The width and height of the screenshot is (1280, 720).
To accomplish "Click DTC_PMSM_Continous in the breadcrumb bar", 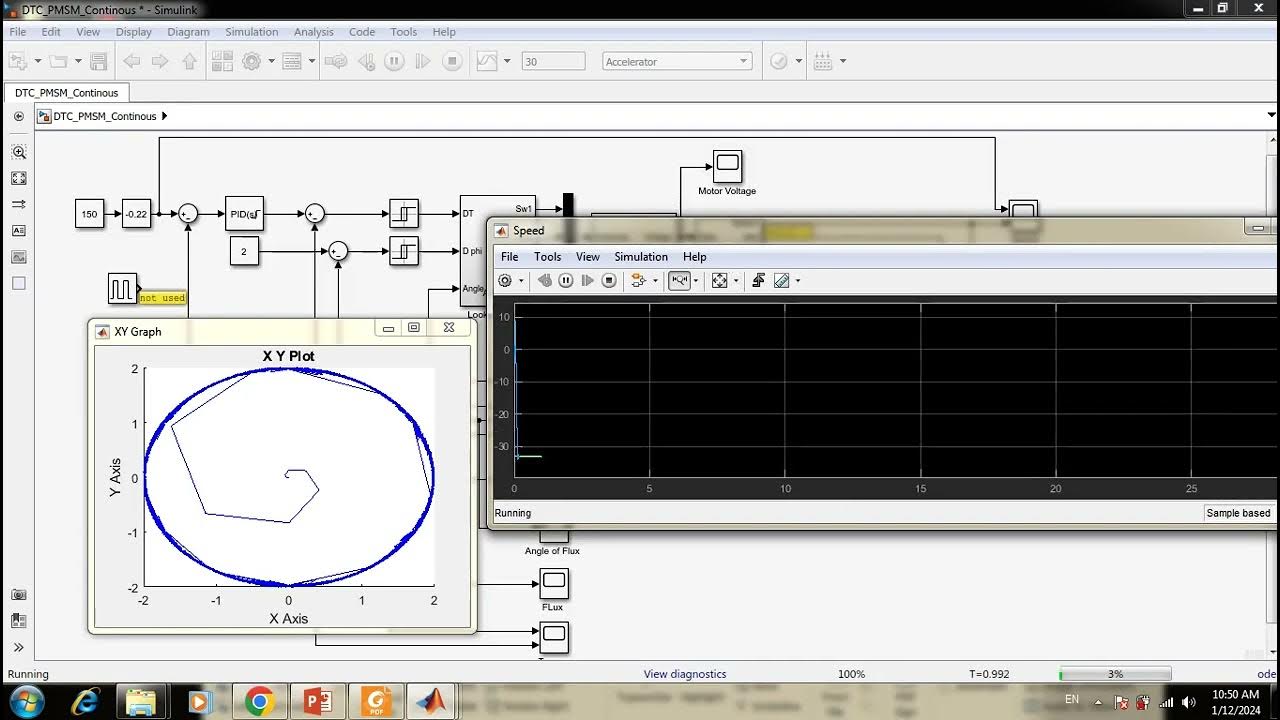I will [104, 116].
